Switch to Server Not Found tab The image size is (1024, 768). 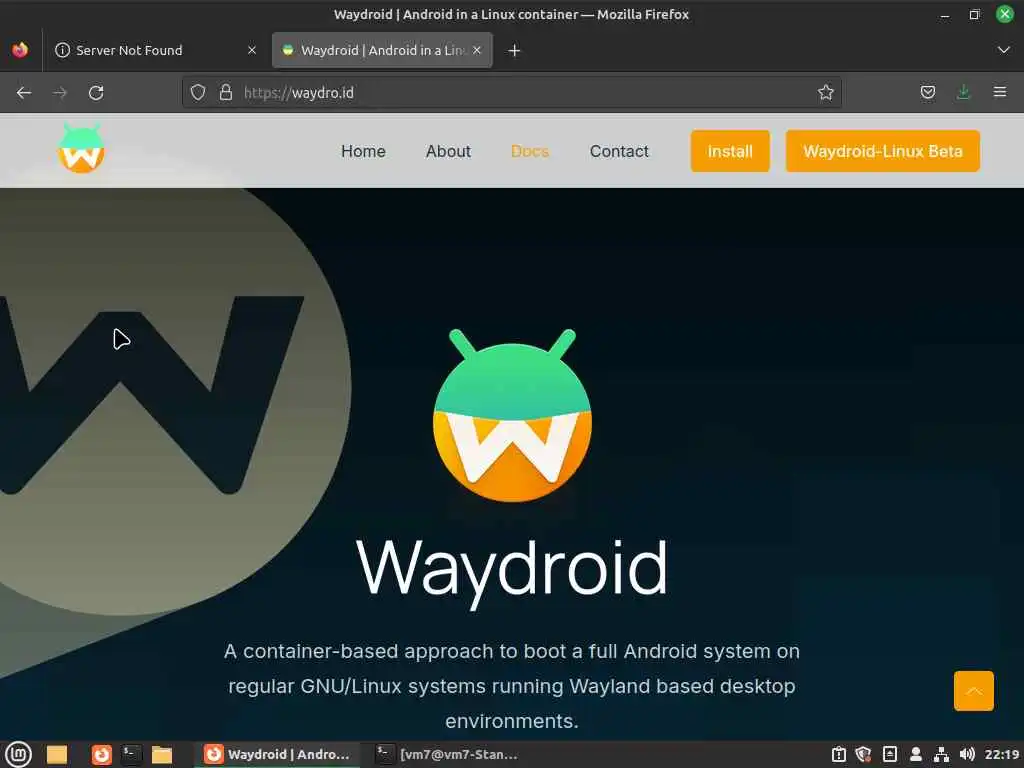[155, 50]
